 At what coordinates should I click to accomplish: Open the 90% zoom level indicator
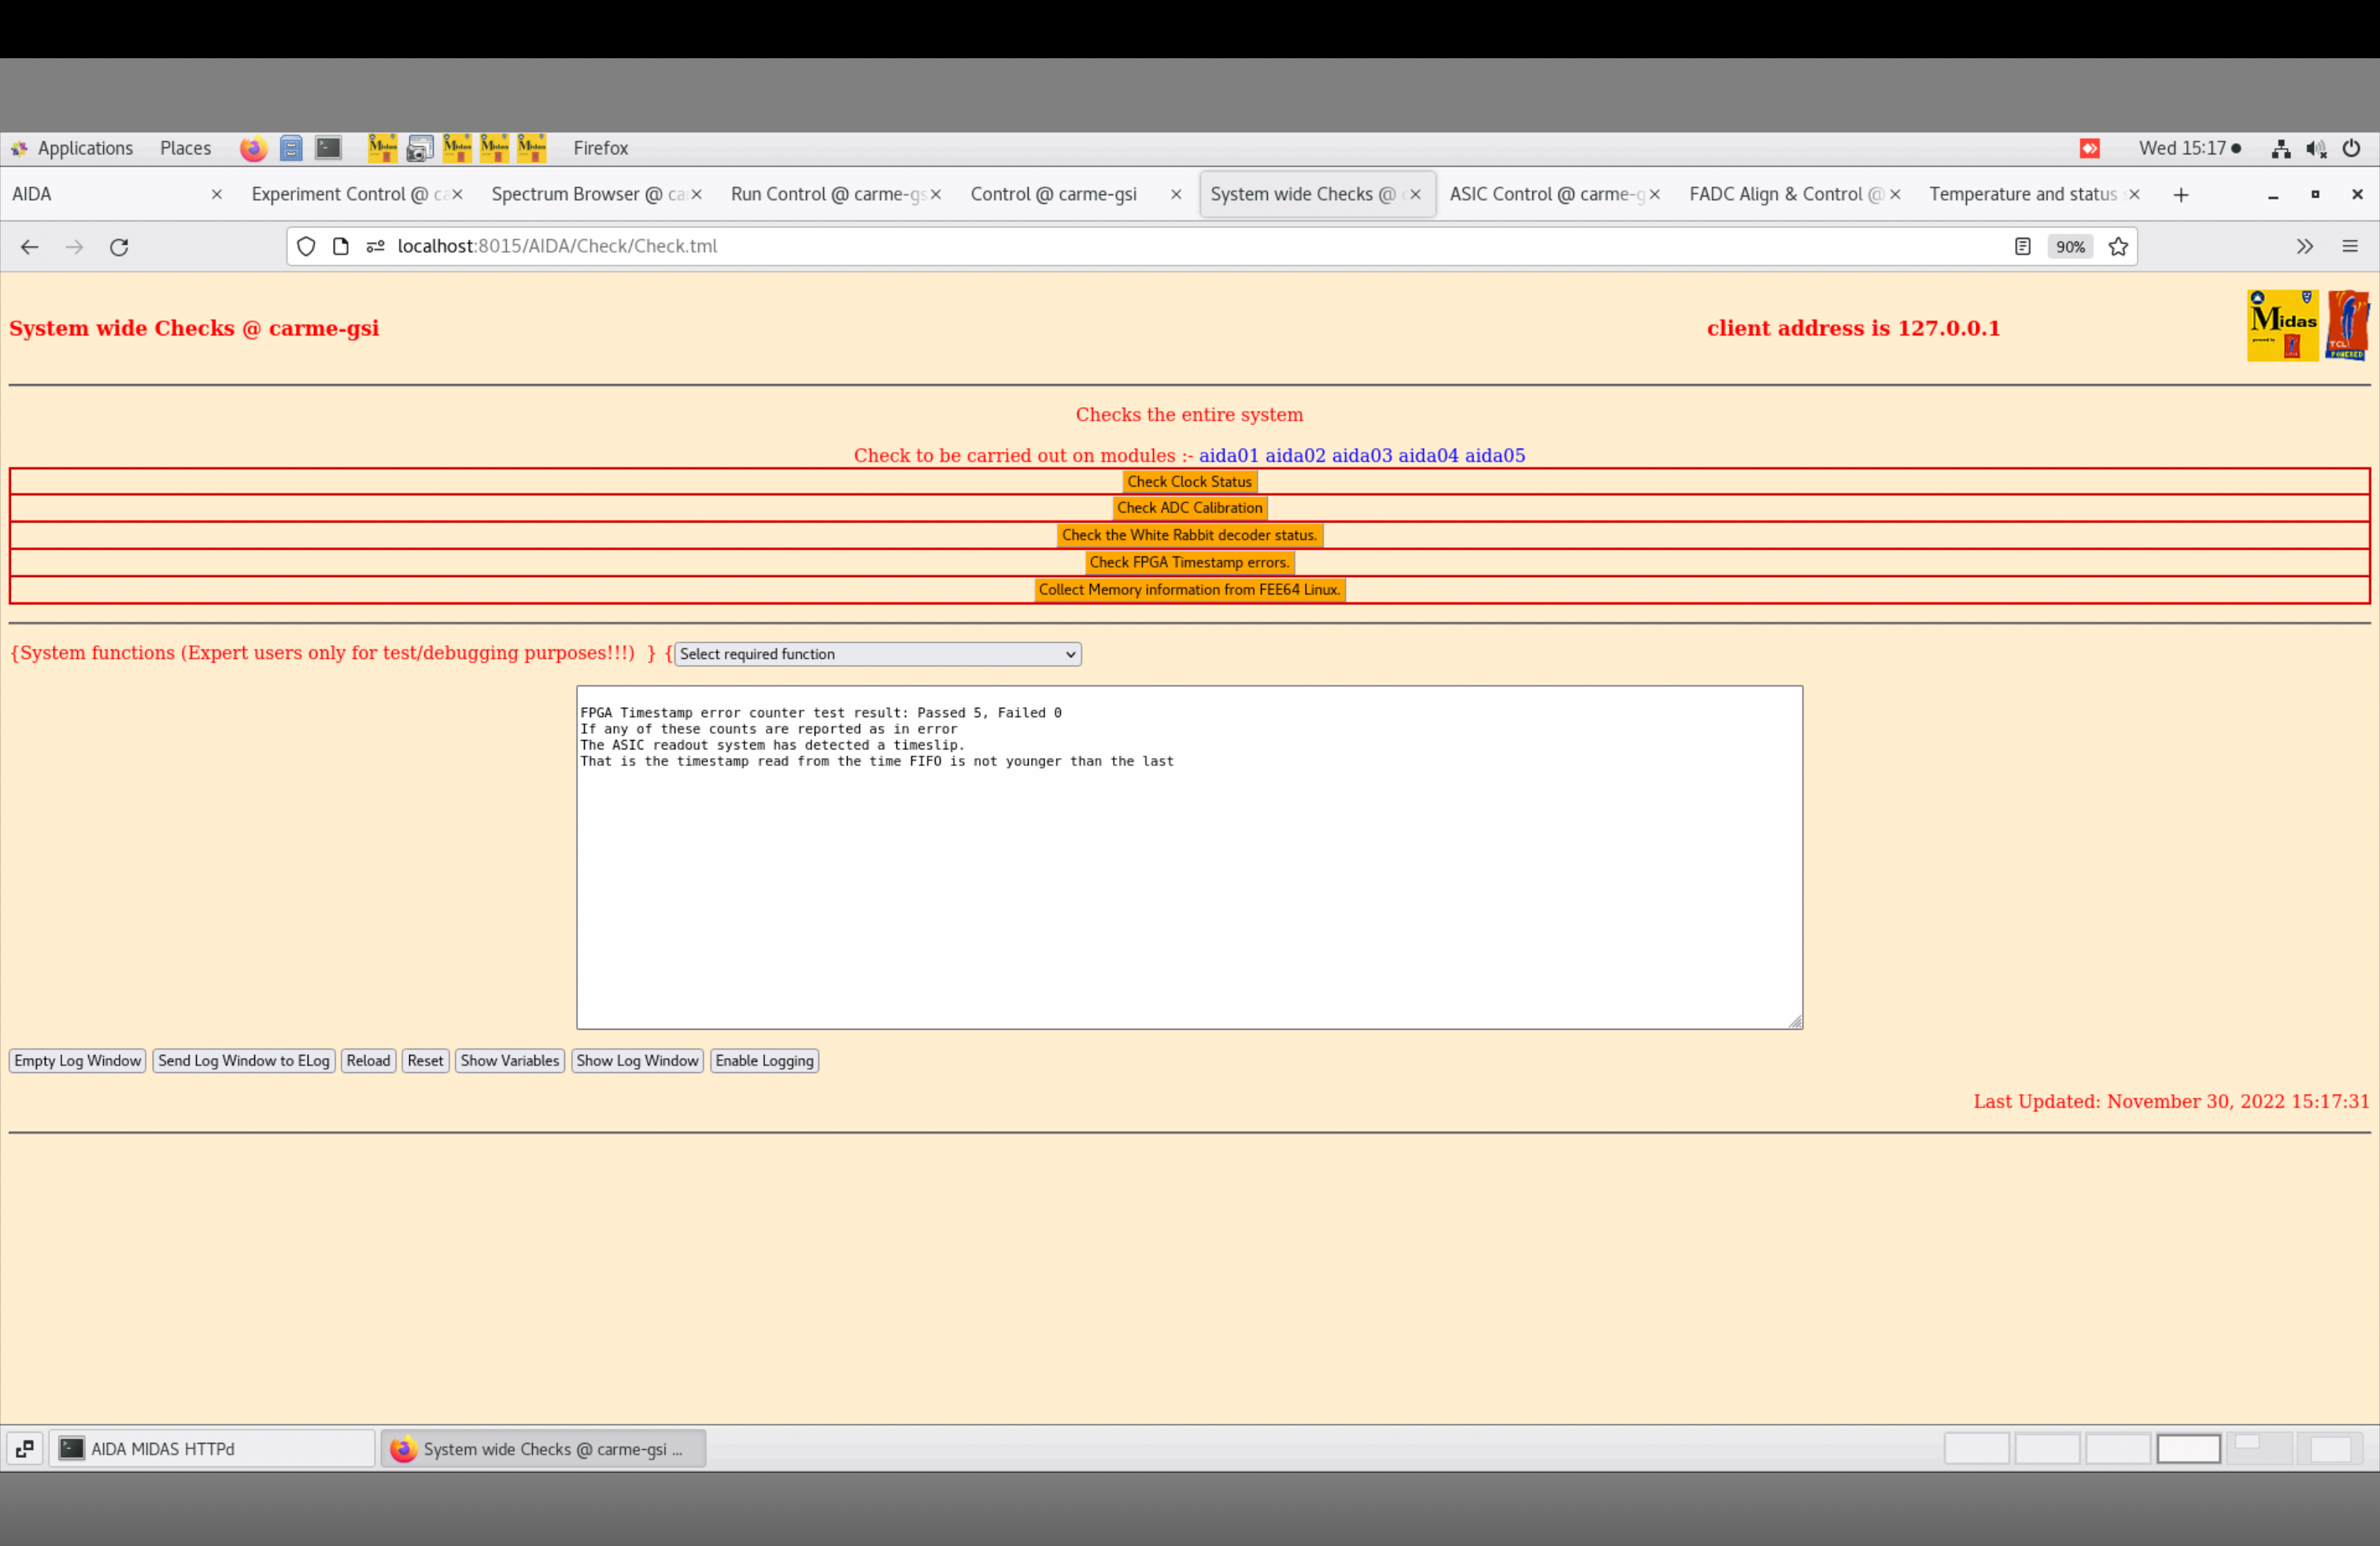pyautogui.click(x=2070, y=247)
